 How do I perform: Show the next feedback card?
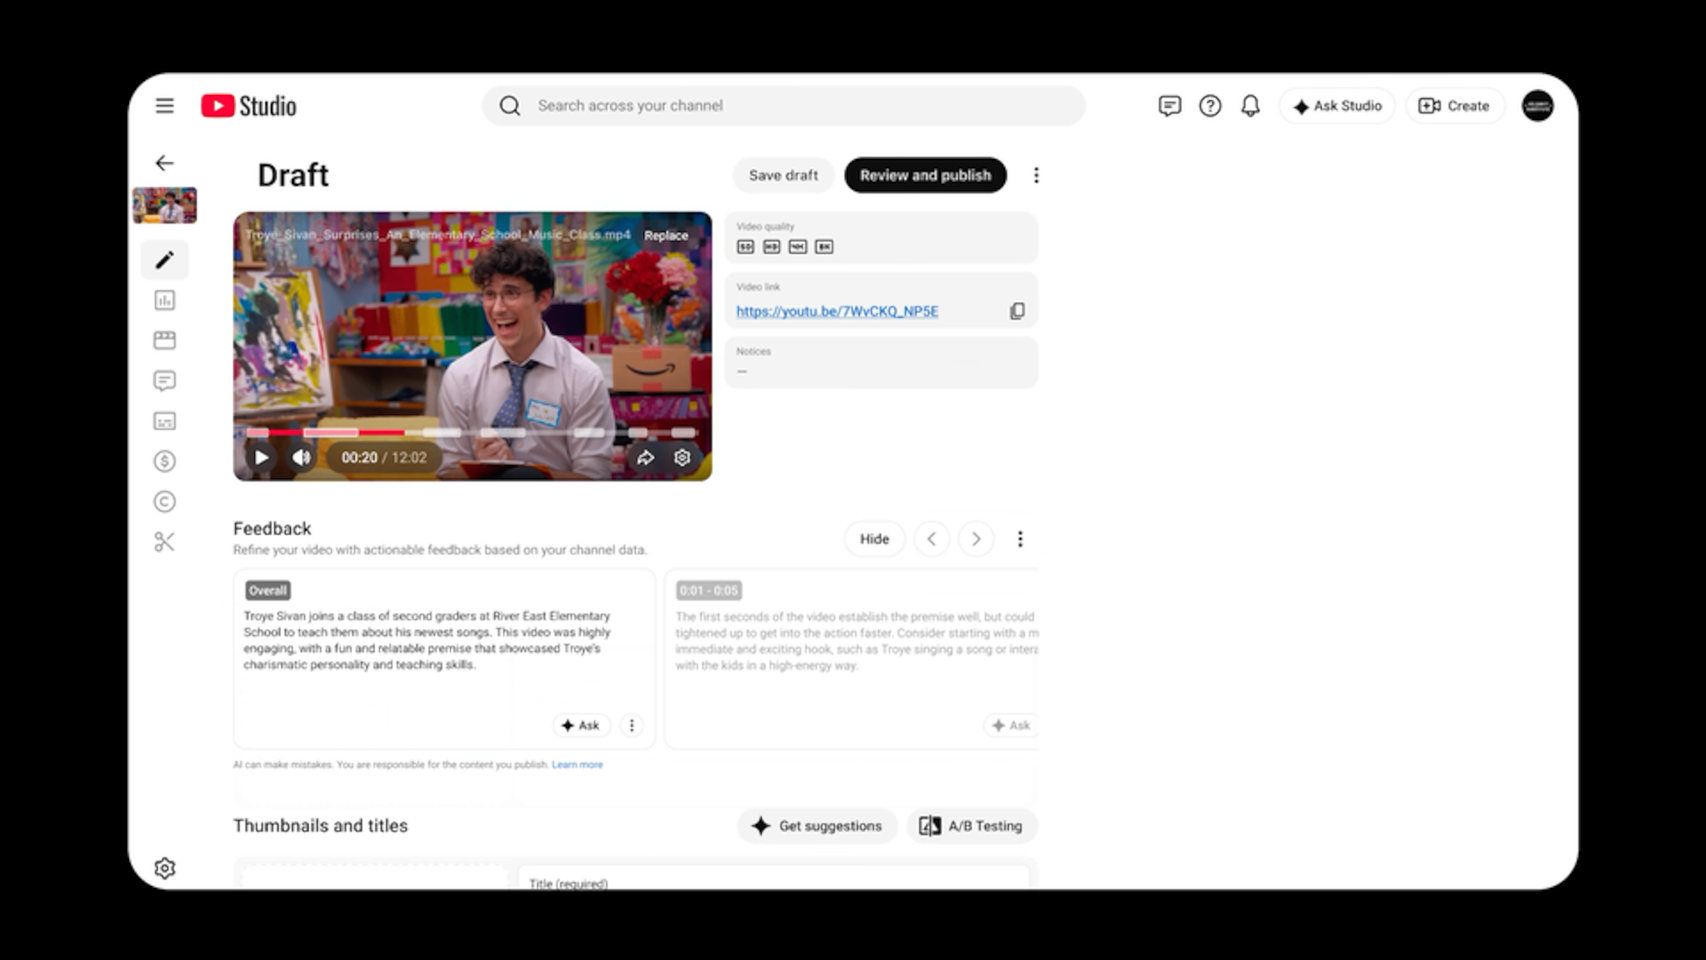pos(976,539)
